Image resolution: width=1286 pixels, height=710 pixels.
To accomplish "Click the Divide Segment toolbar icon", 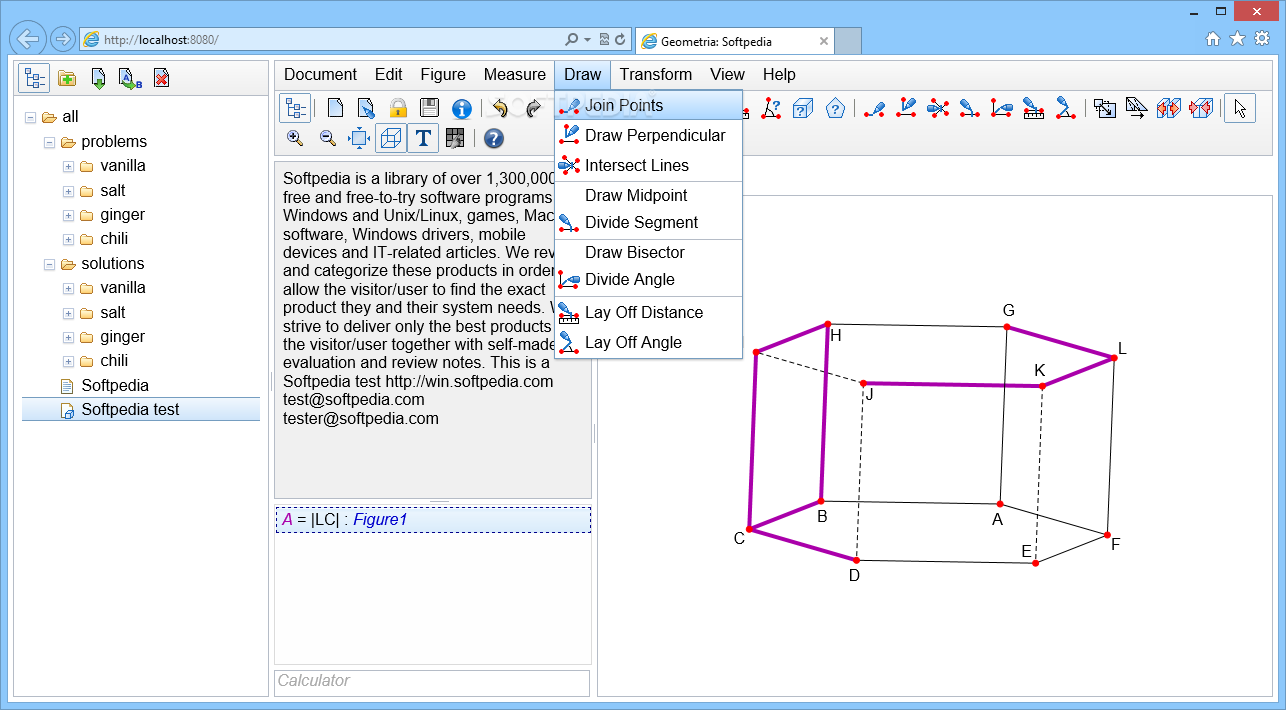I will 970,108.
